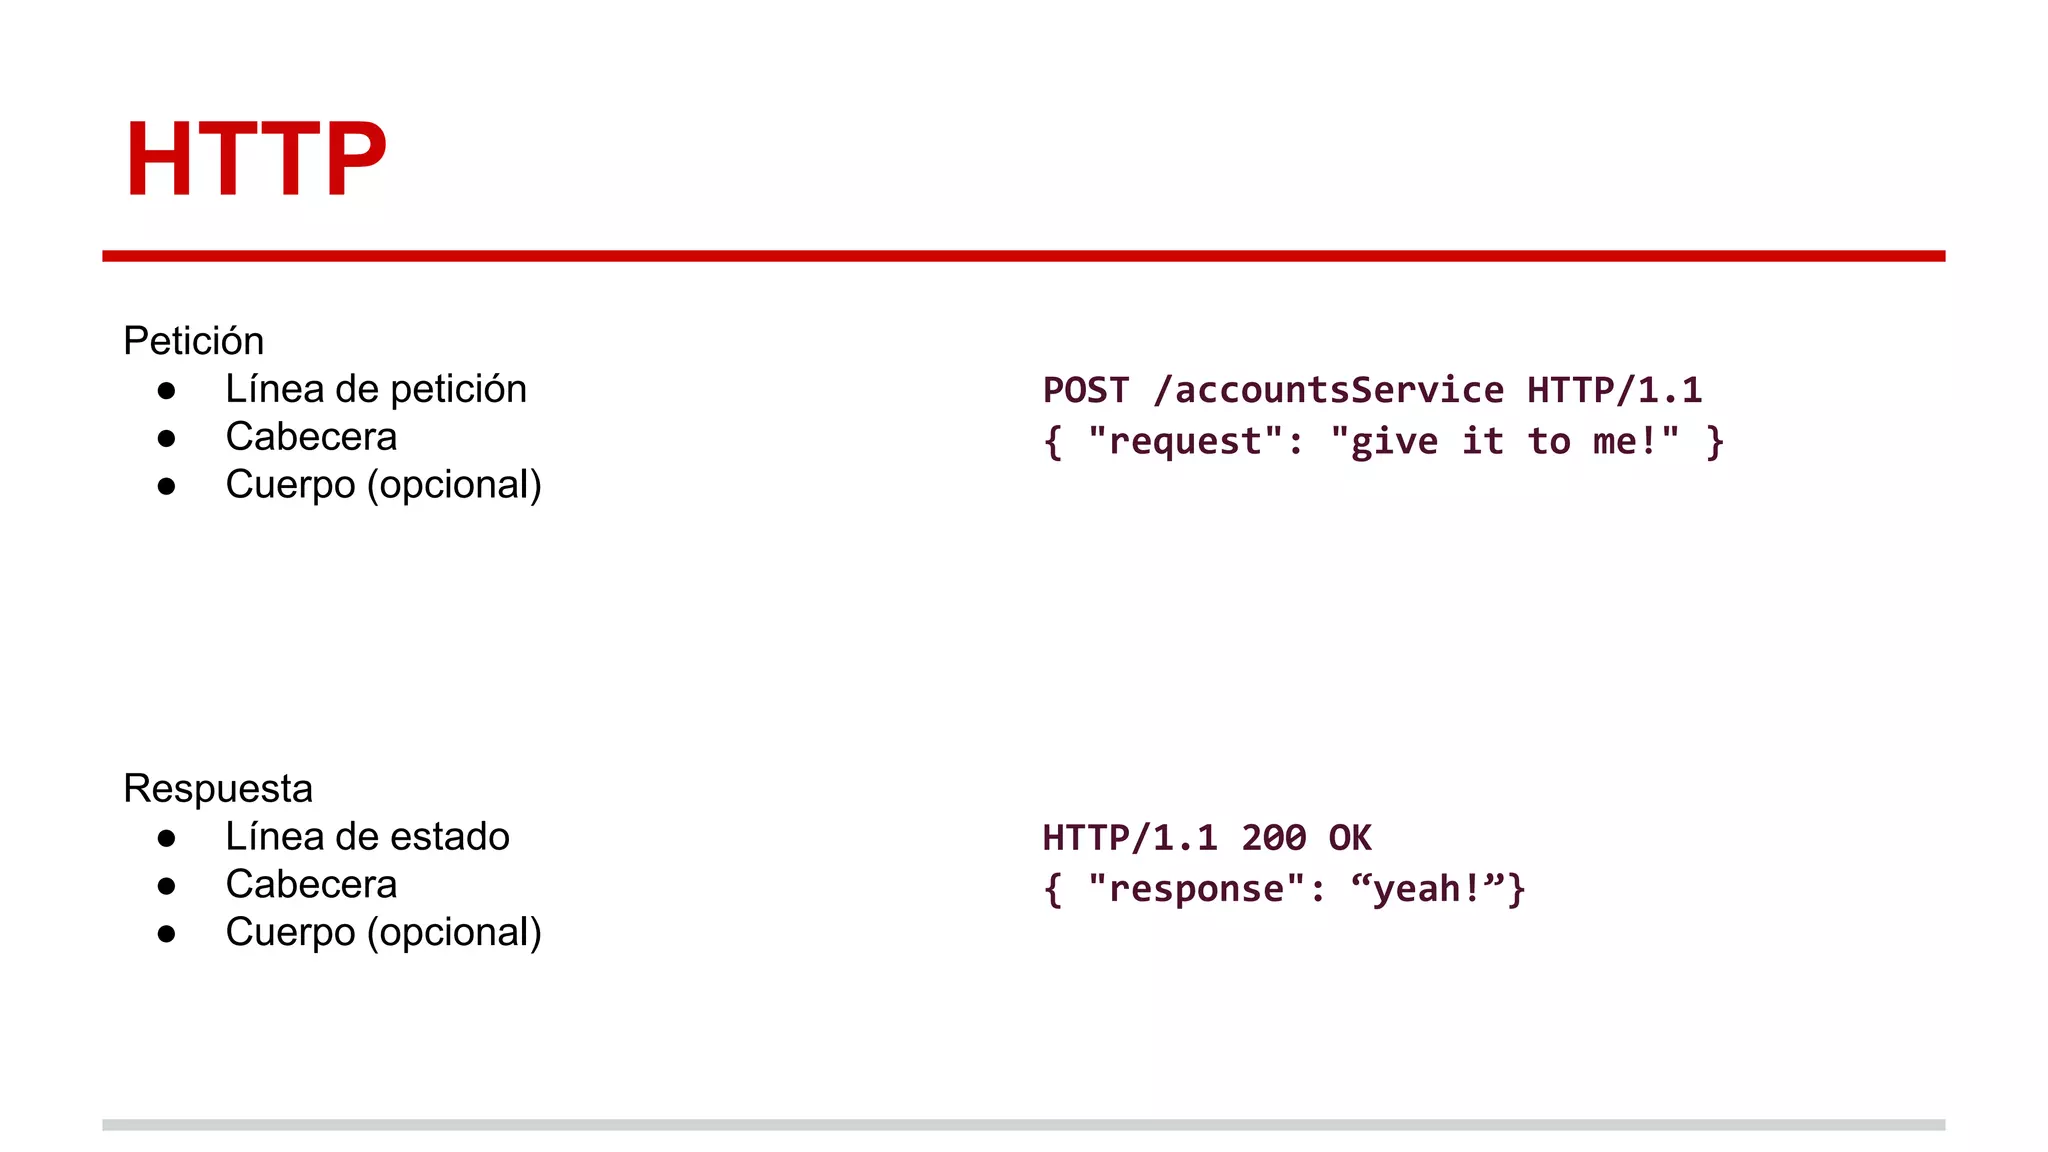The image size is (2048, 1152).
Task: Click the POST /accountsService HTTP/1.1 code line
Action: click(x=1372, y=390)
